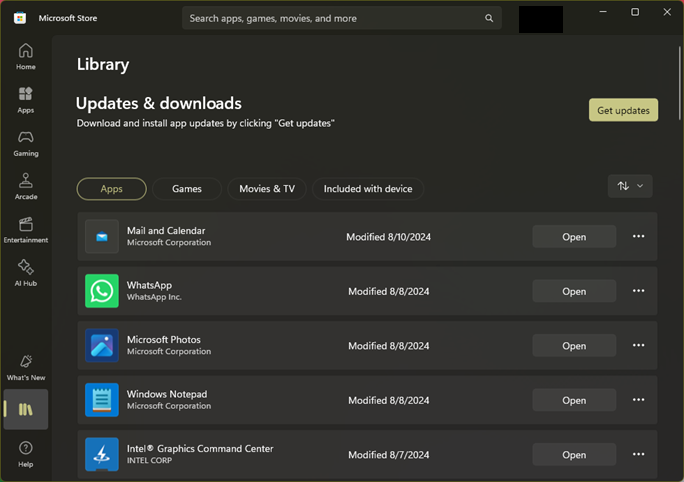Go to the Home sidebar icon
This screenshot has height=482, width=684.
(26, 56)
